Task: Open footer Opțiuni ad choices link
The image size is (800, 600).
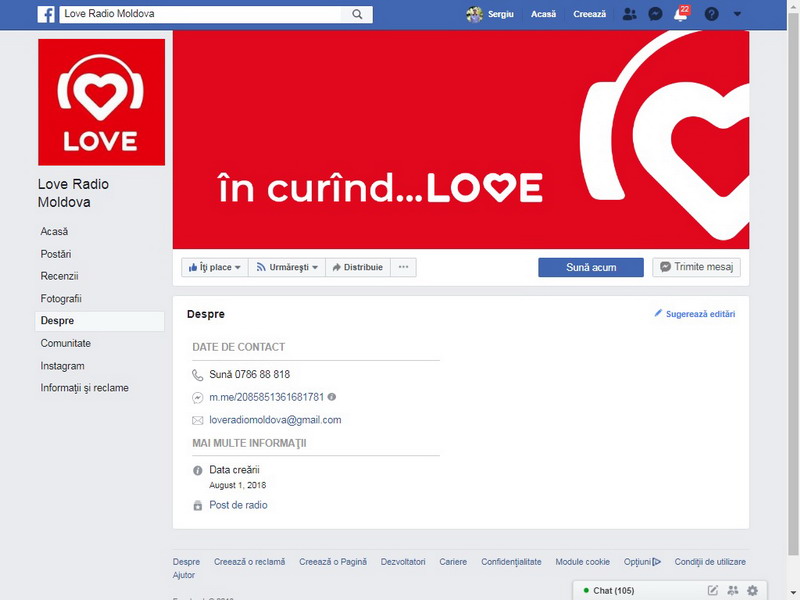Action: pyautogui.click(x=642, y=562)
